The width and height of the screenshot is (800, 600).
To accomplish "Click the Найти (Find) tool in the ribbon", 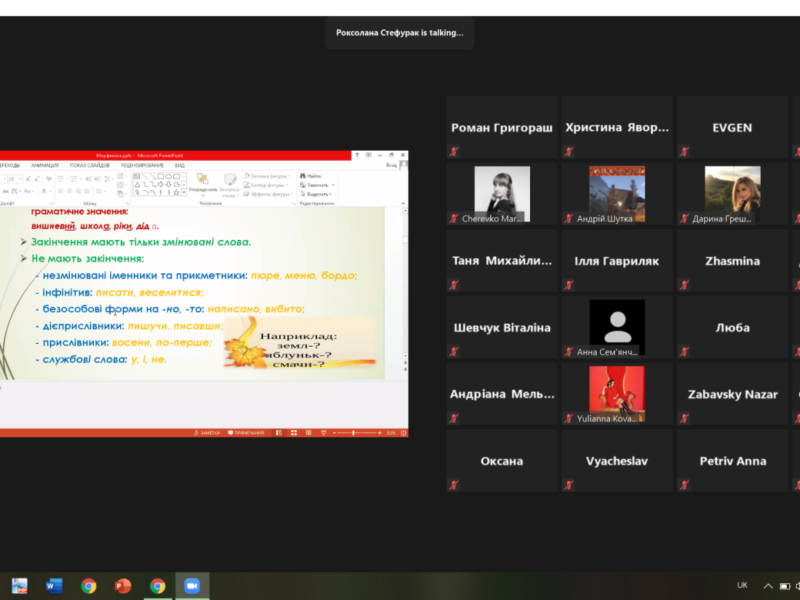I will (310, 176).
